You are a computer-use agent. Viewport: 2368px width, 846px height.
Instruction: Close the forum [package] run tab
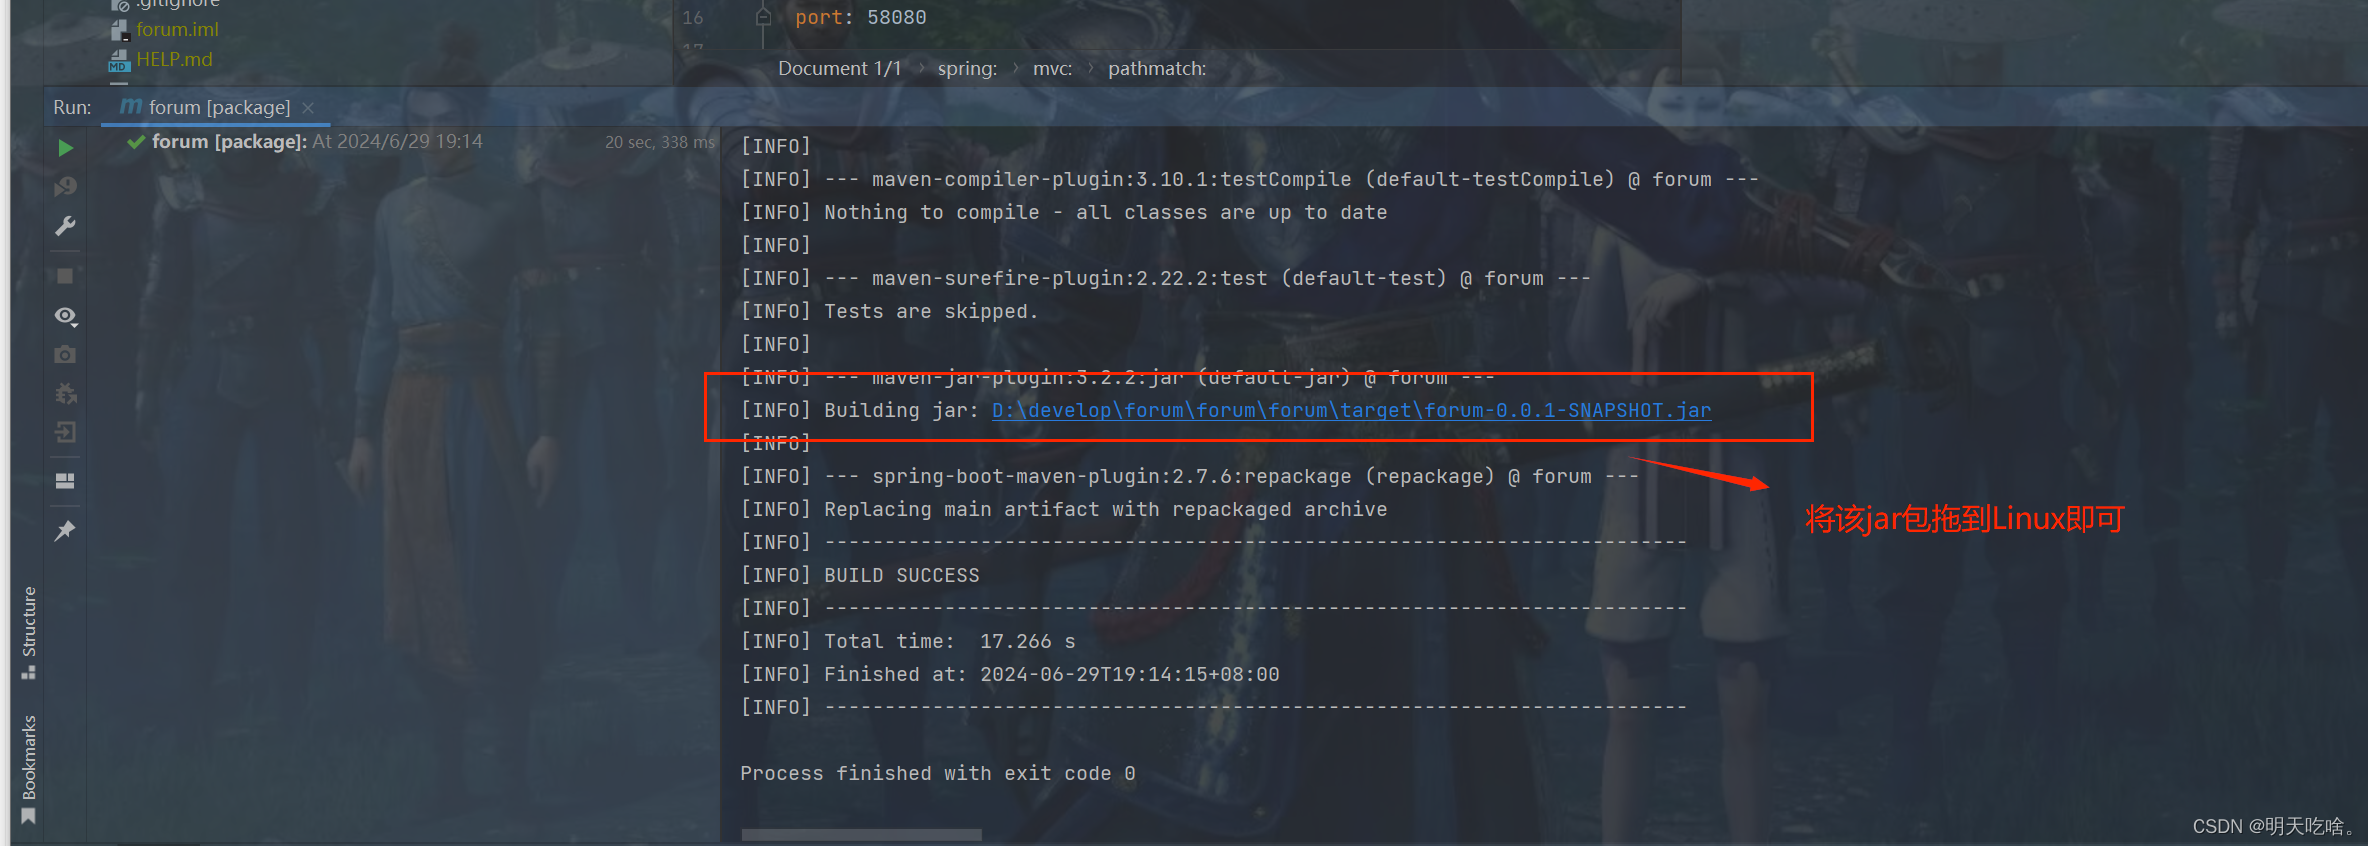[x=308, y=108]
